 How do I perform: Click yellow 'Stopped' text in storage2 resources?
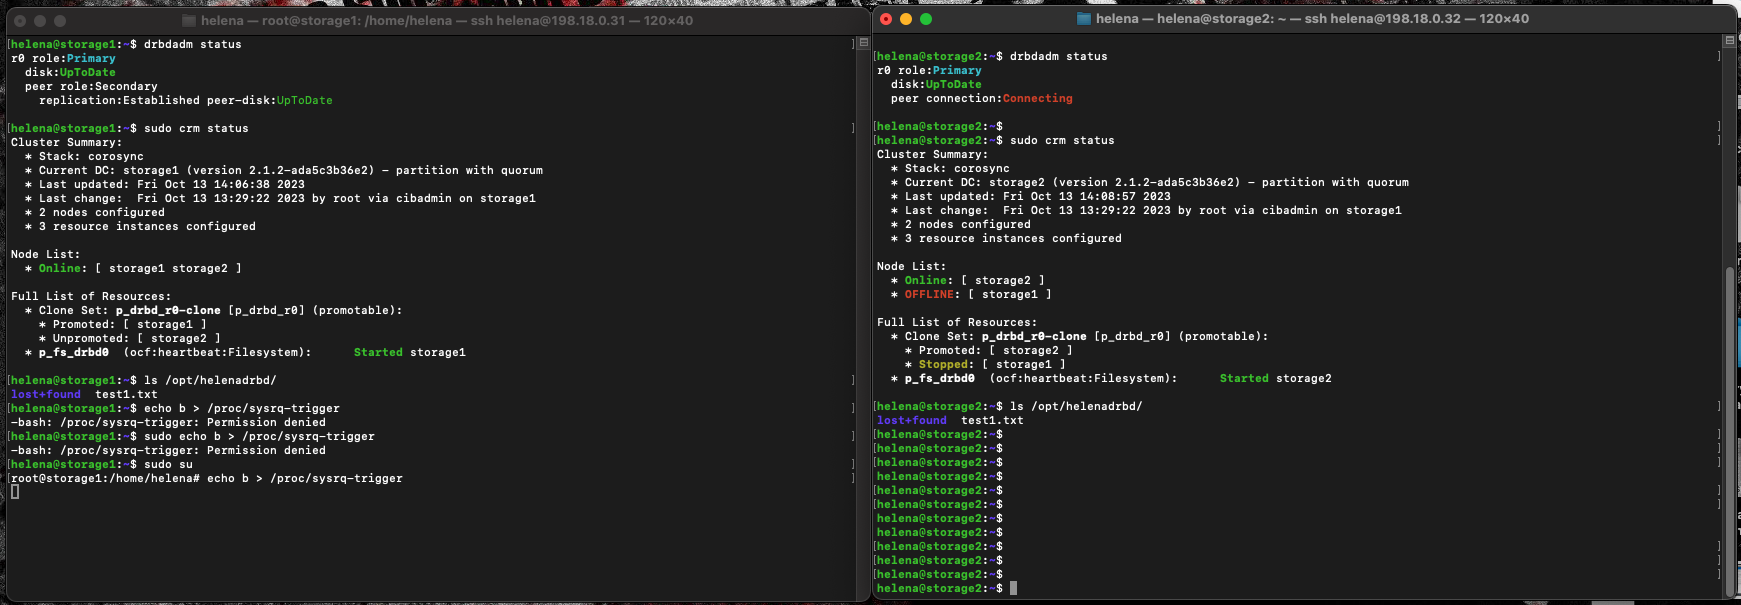click(x=943, y=364)
